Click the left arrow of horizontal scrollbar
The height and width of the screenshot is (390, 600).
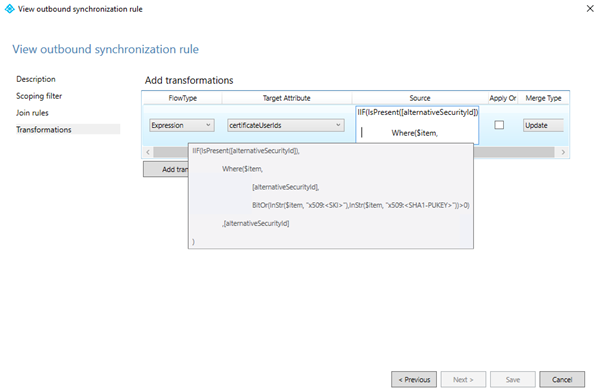(148, 152)
